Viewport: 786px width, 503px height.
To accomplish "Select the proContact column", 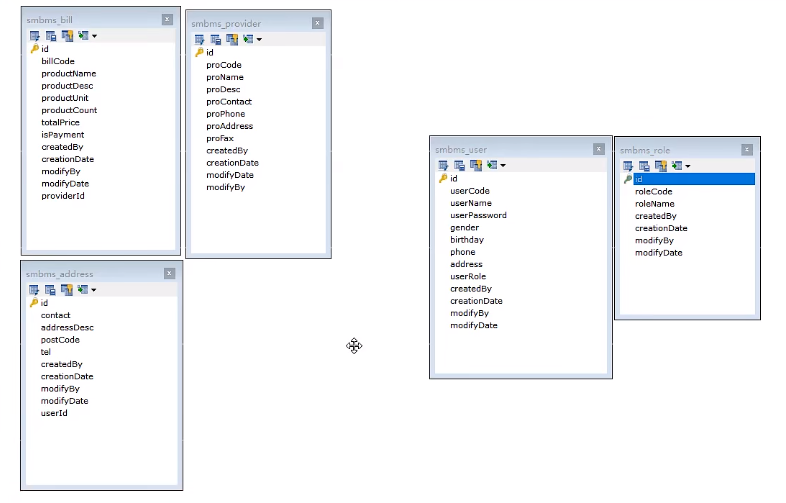I will point(229,102).
